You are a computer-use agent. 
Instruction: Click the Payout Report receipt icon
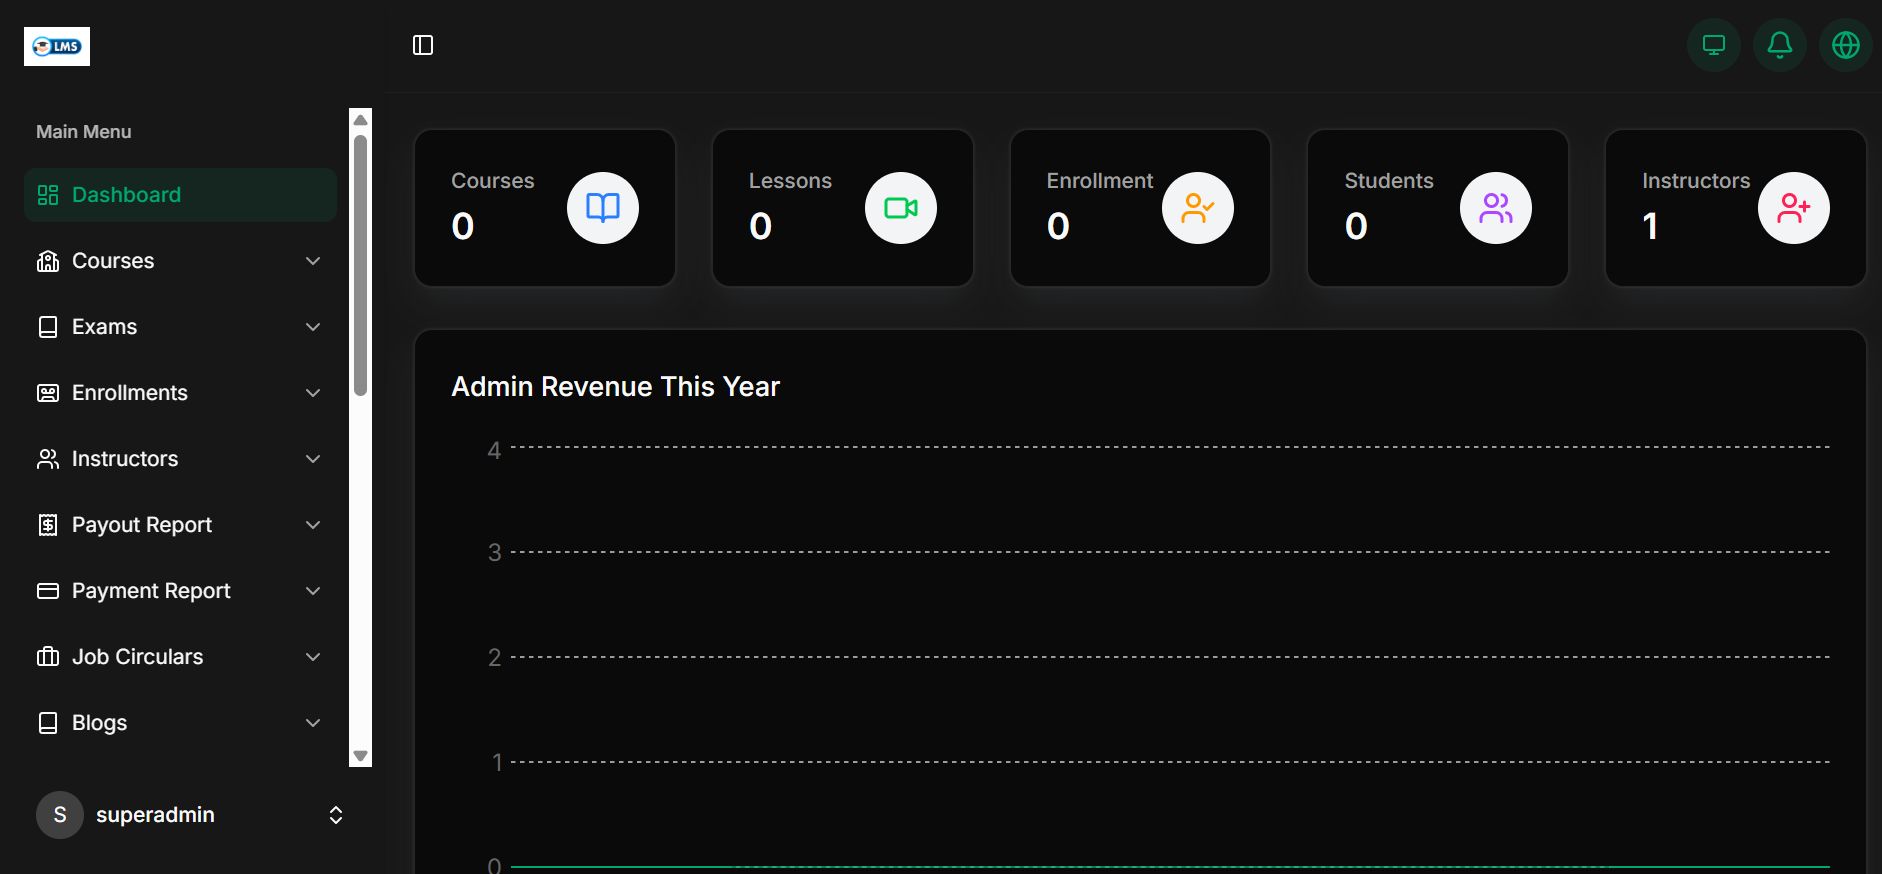pyautogui.click(x=48, y=525)
